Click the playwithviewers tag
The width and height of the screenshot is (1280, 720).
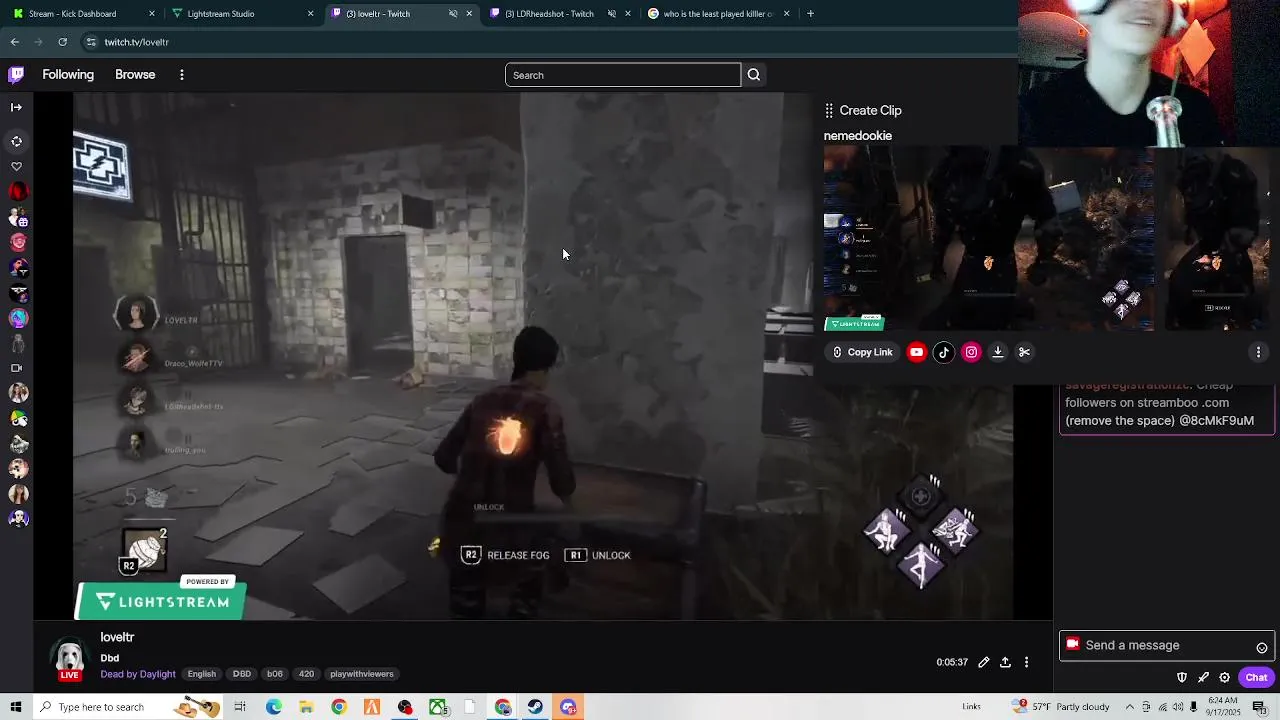[362, 674]
